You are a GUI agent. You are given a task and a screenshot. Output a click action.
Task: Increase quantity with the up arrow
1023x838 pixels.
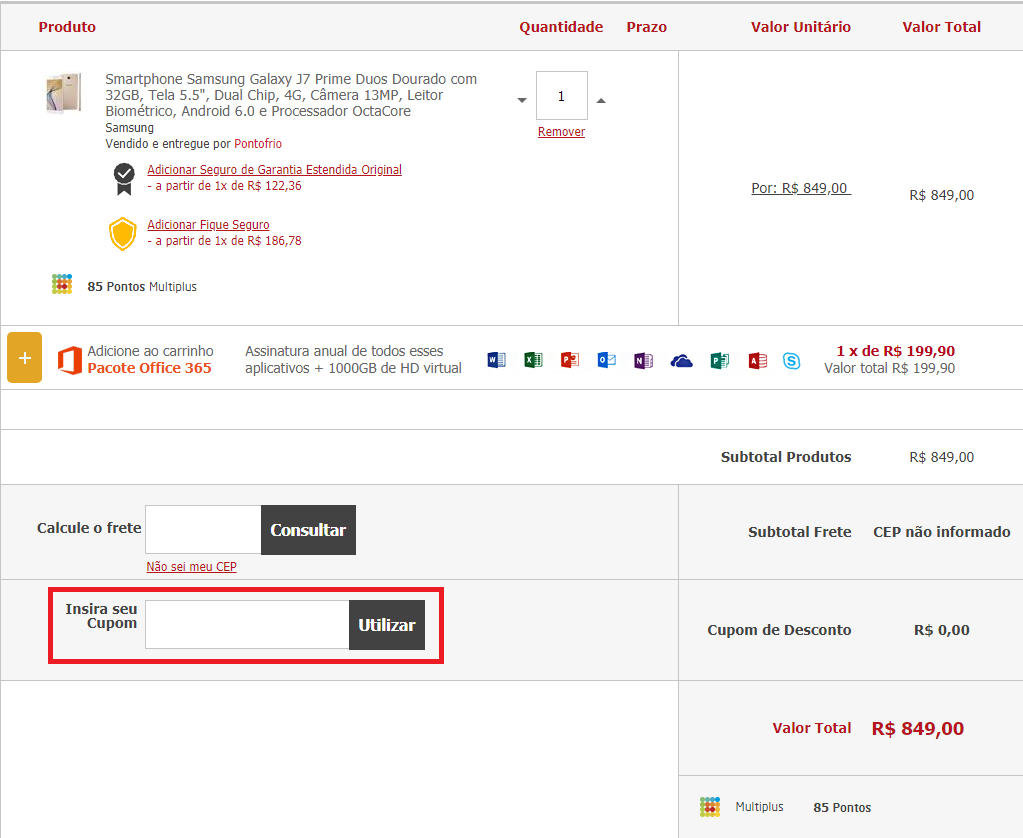pyautogui.click(x=601, y=100)
